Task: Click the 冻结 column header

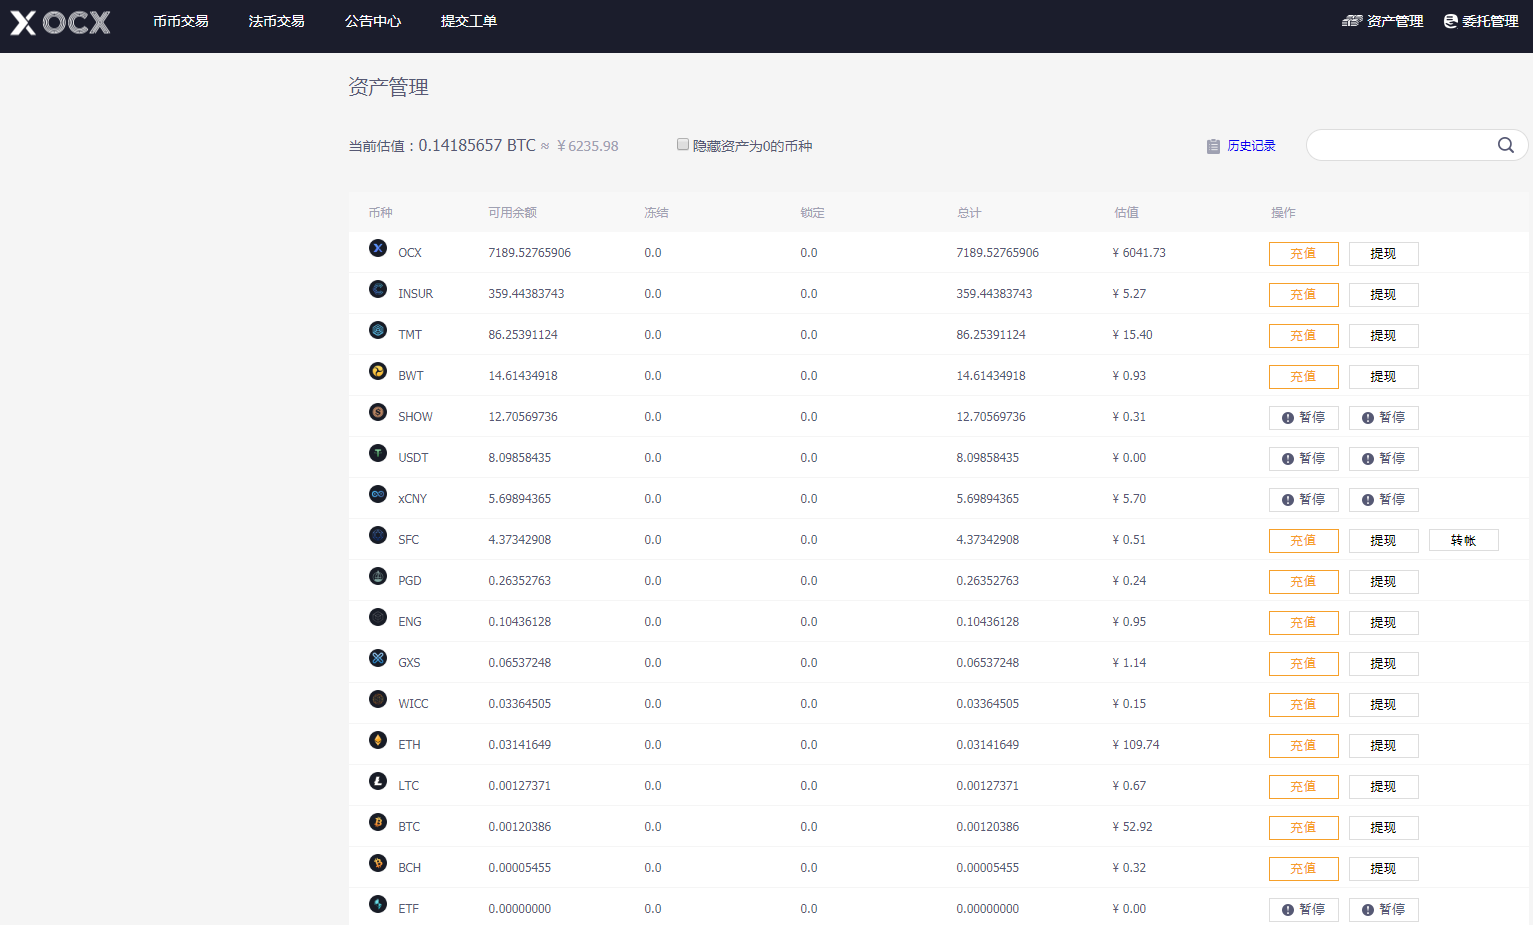Action: [656, 212]
